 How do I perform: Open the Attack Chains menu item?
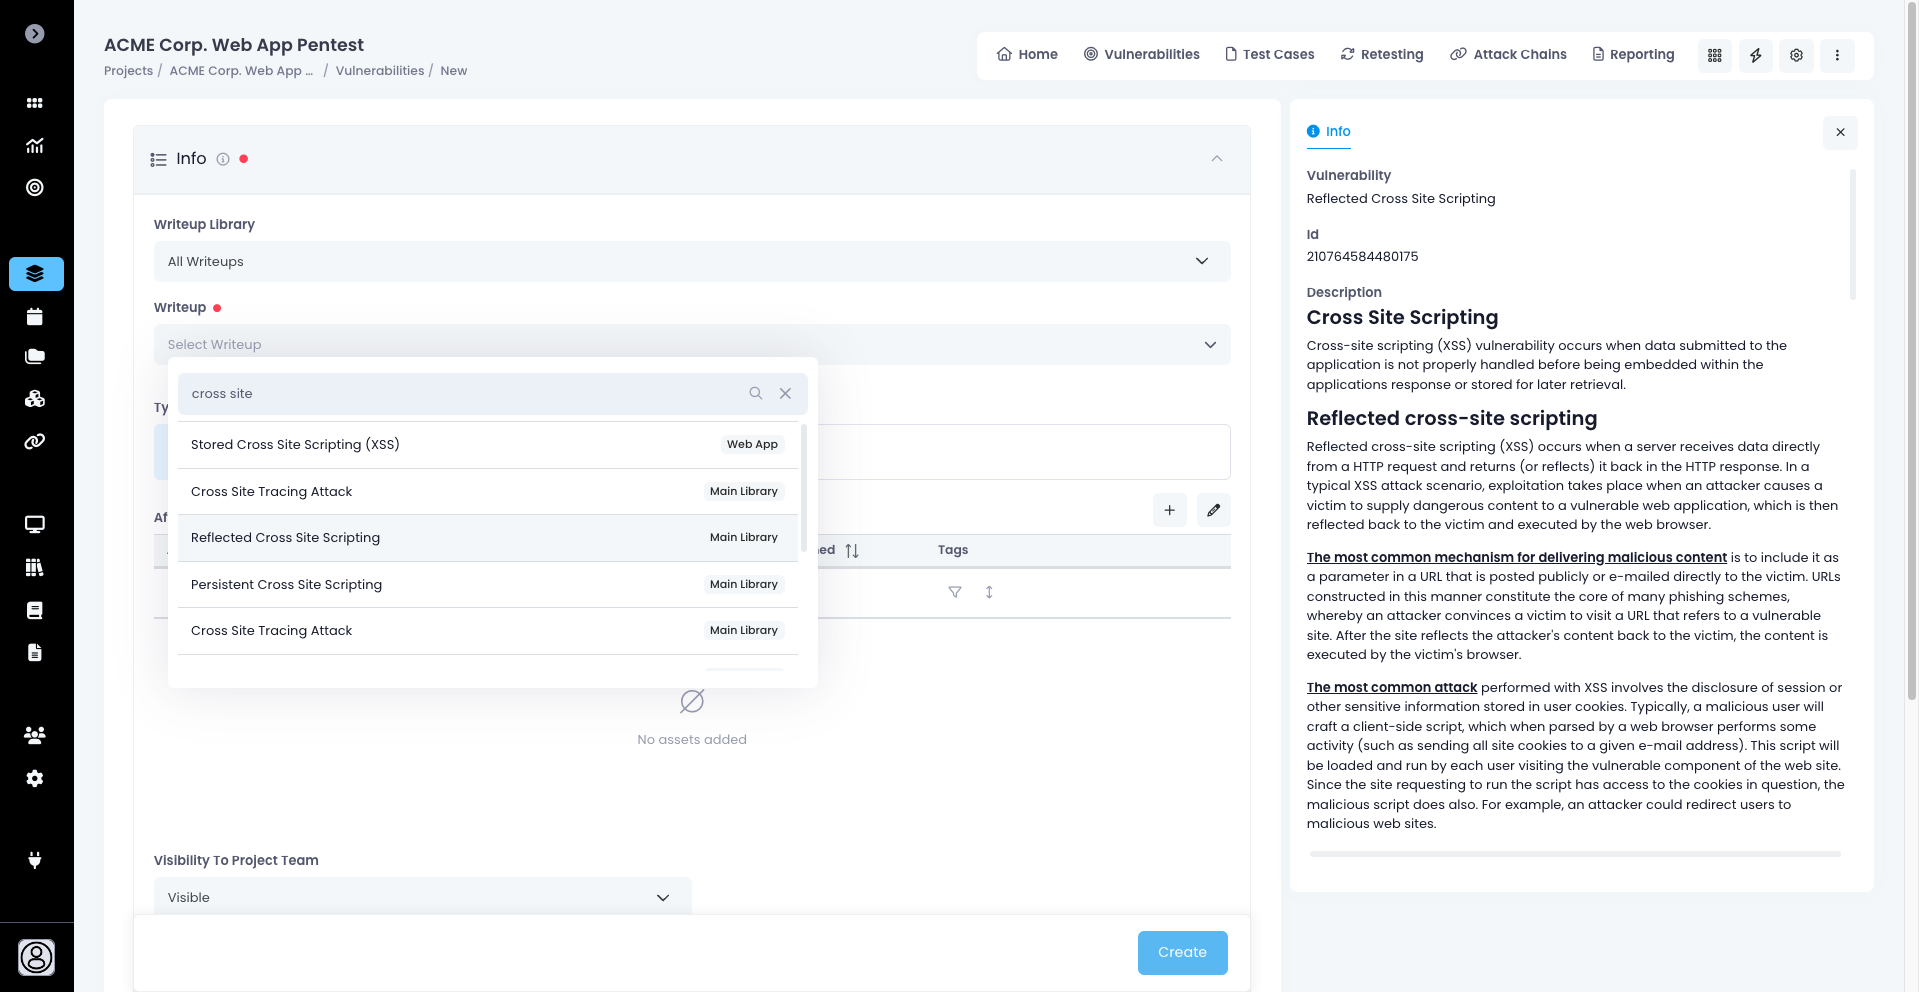point(1508,55)
